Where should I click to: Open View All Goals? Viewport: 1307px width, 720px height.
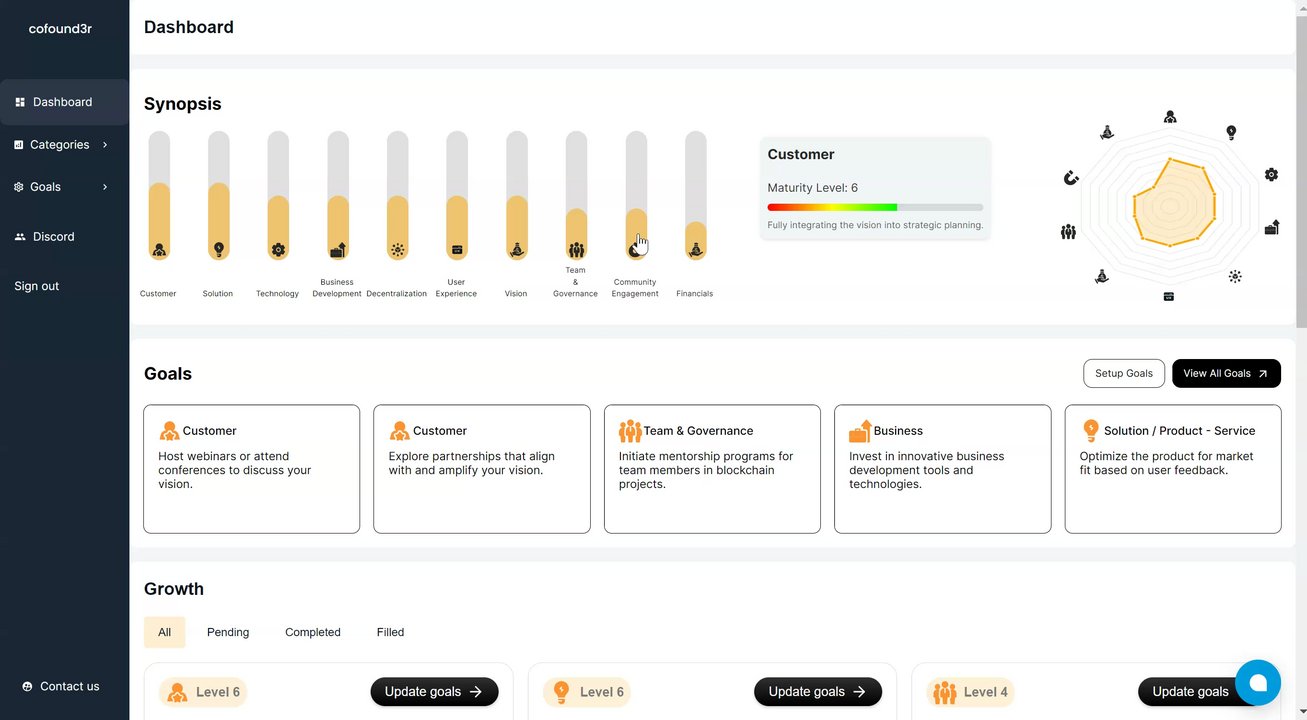pos(1226,373)
